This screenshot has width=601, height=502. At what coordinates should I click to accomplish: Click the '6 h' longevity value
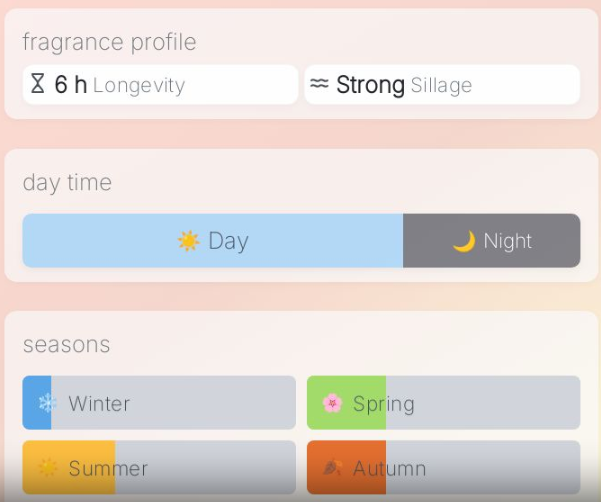click(x=70, y=85)
